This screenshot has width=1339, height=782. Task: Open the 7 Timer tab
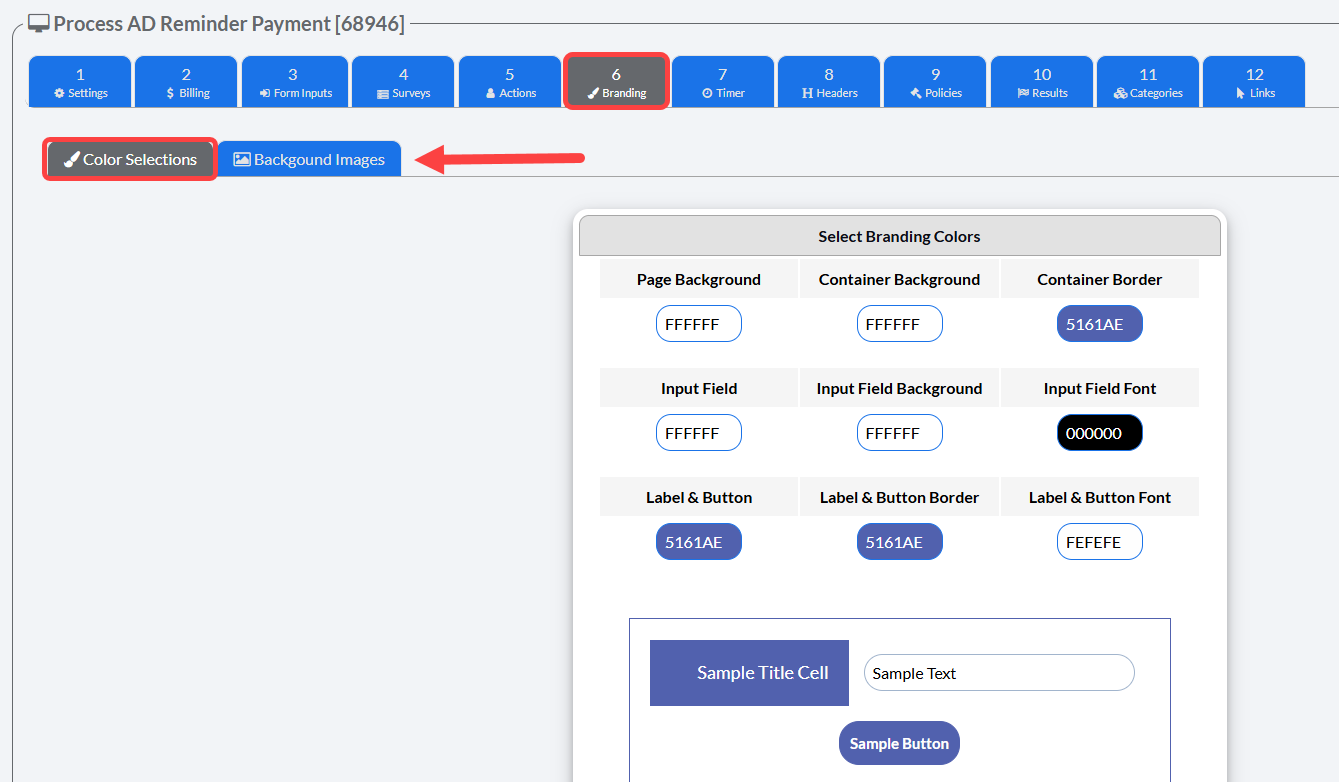(723, 82)
